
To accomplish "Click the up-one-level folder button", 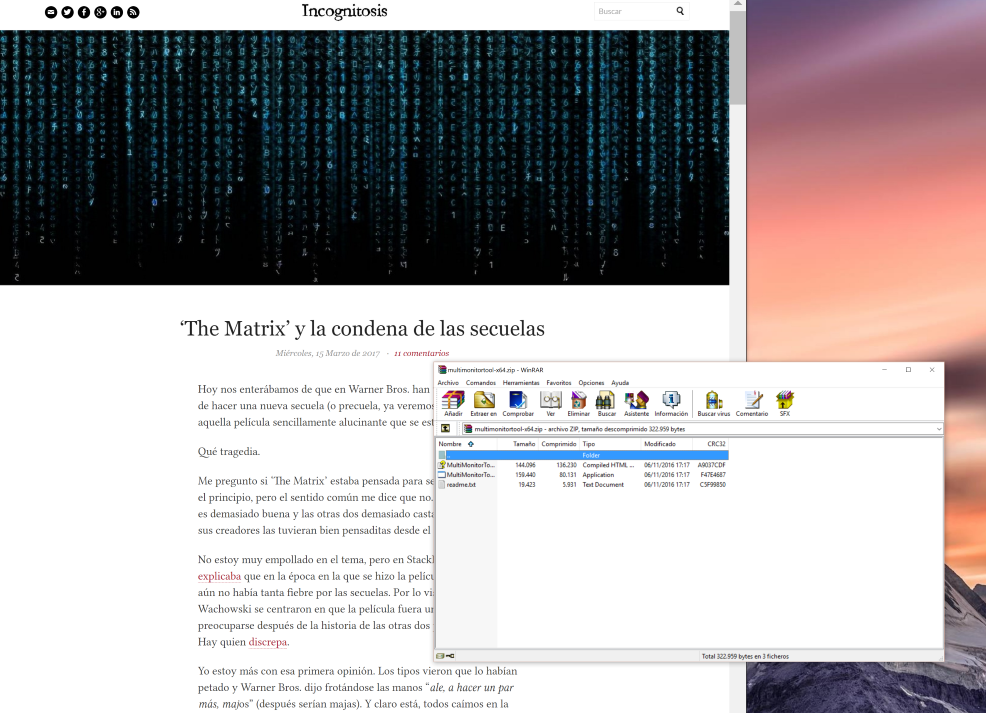I will tap(446, 428).
